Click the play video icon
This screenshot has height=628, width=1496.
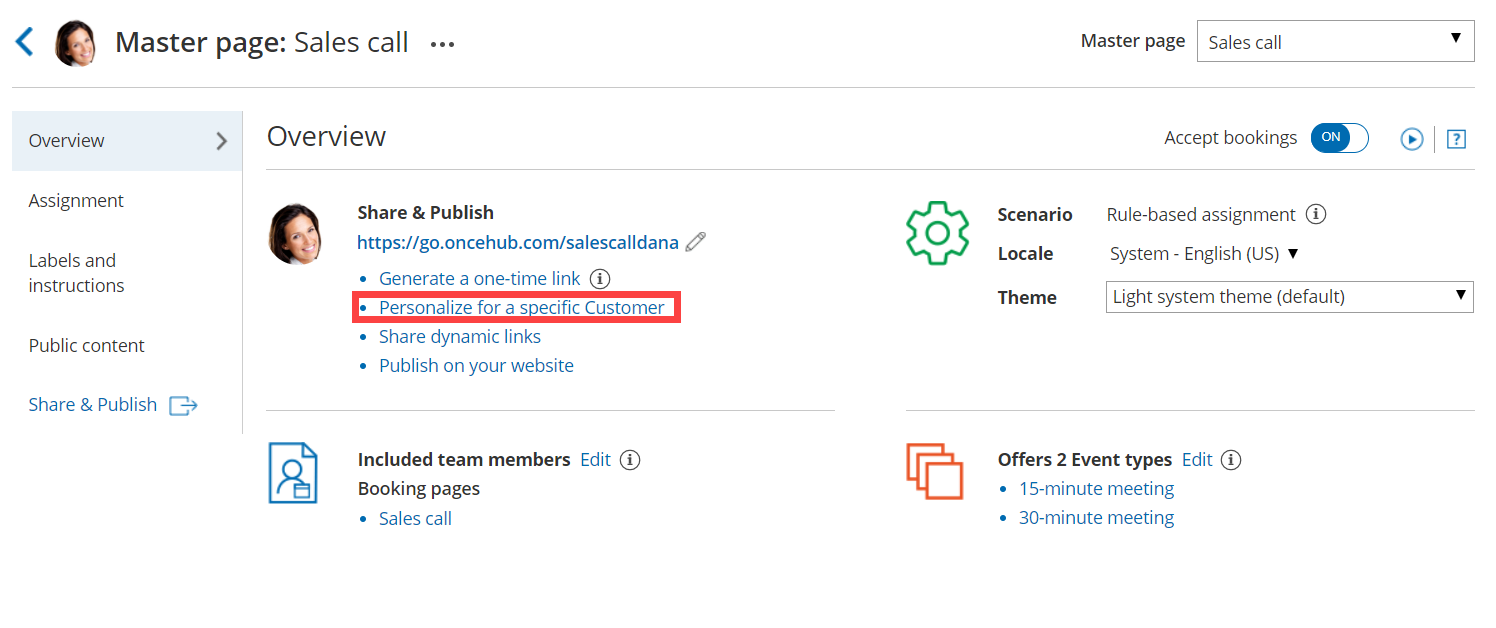[1411, 139]
